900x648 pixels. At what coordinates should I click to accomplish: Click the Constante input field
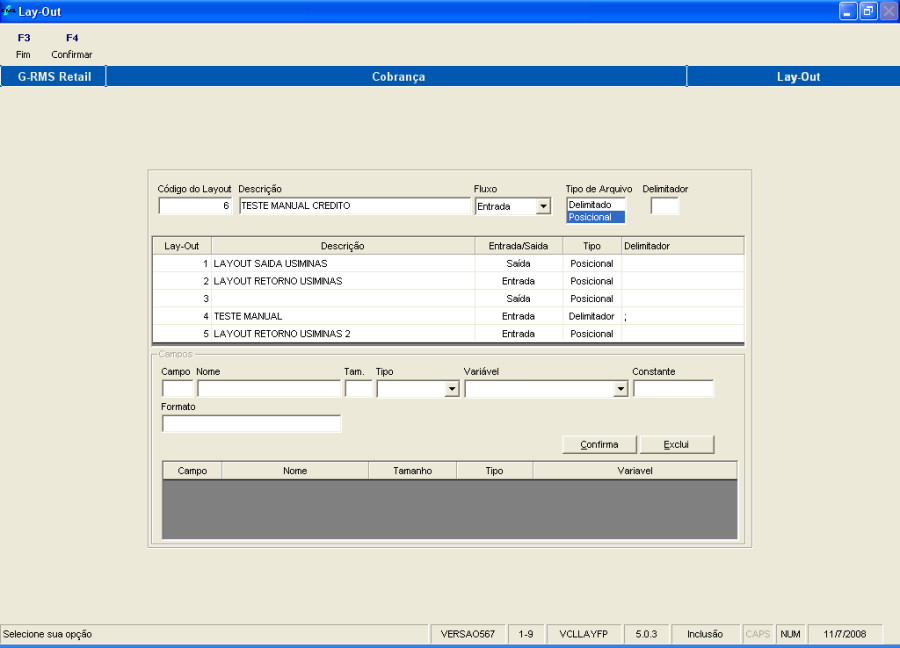[673, 389]
